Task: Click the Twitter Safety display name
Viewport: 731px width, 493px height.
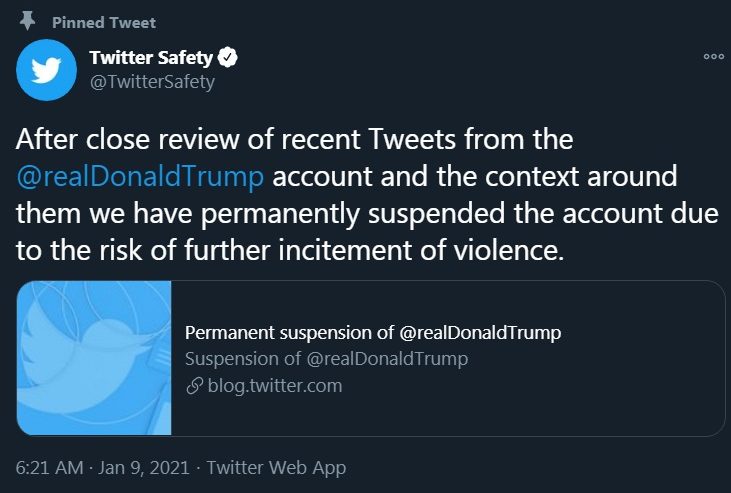Action: pos(151,58)
